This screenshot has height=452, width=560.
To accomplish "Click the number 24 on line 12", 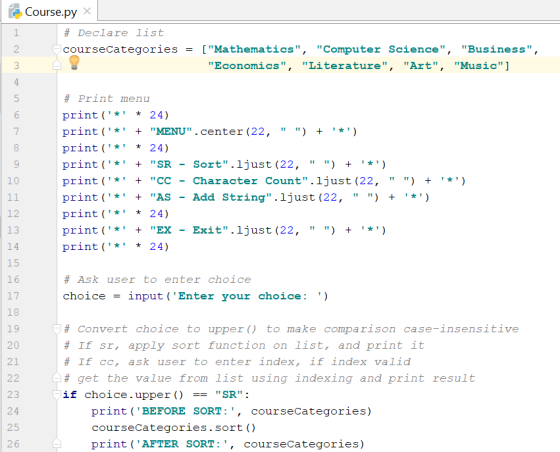I will 156,214.
